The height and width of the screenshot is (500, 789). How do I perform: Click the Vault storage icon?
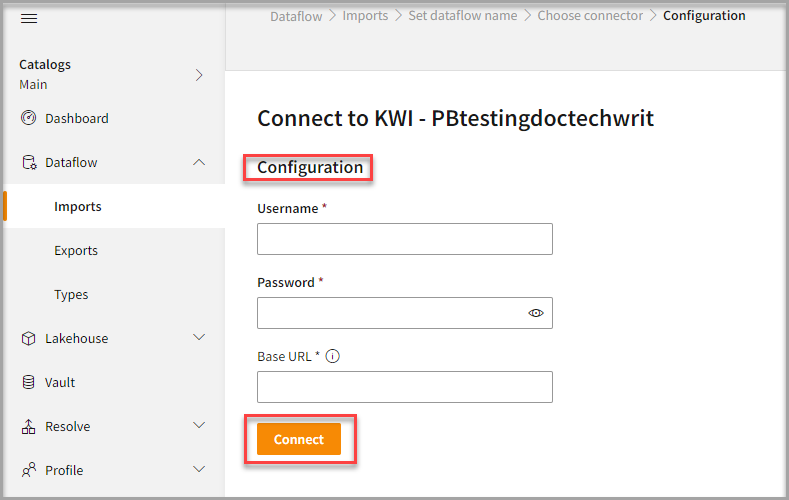[28, 383]
